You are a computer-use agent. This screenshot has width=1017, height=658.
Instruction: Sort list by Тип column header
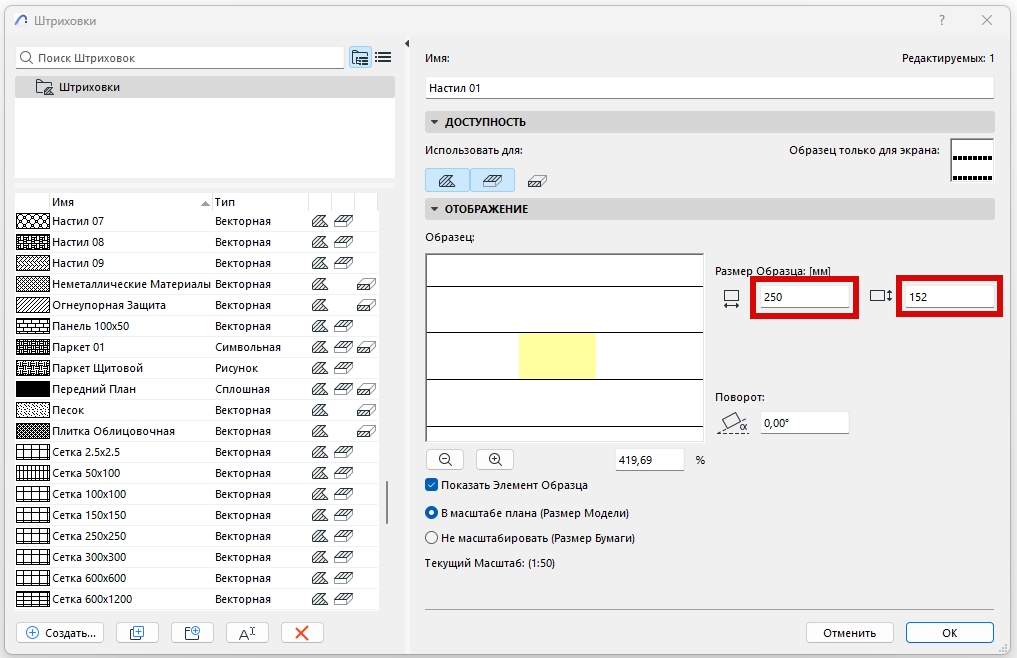[x=260, y=202]
